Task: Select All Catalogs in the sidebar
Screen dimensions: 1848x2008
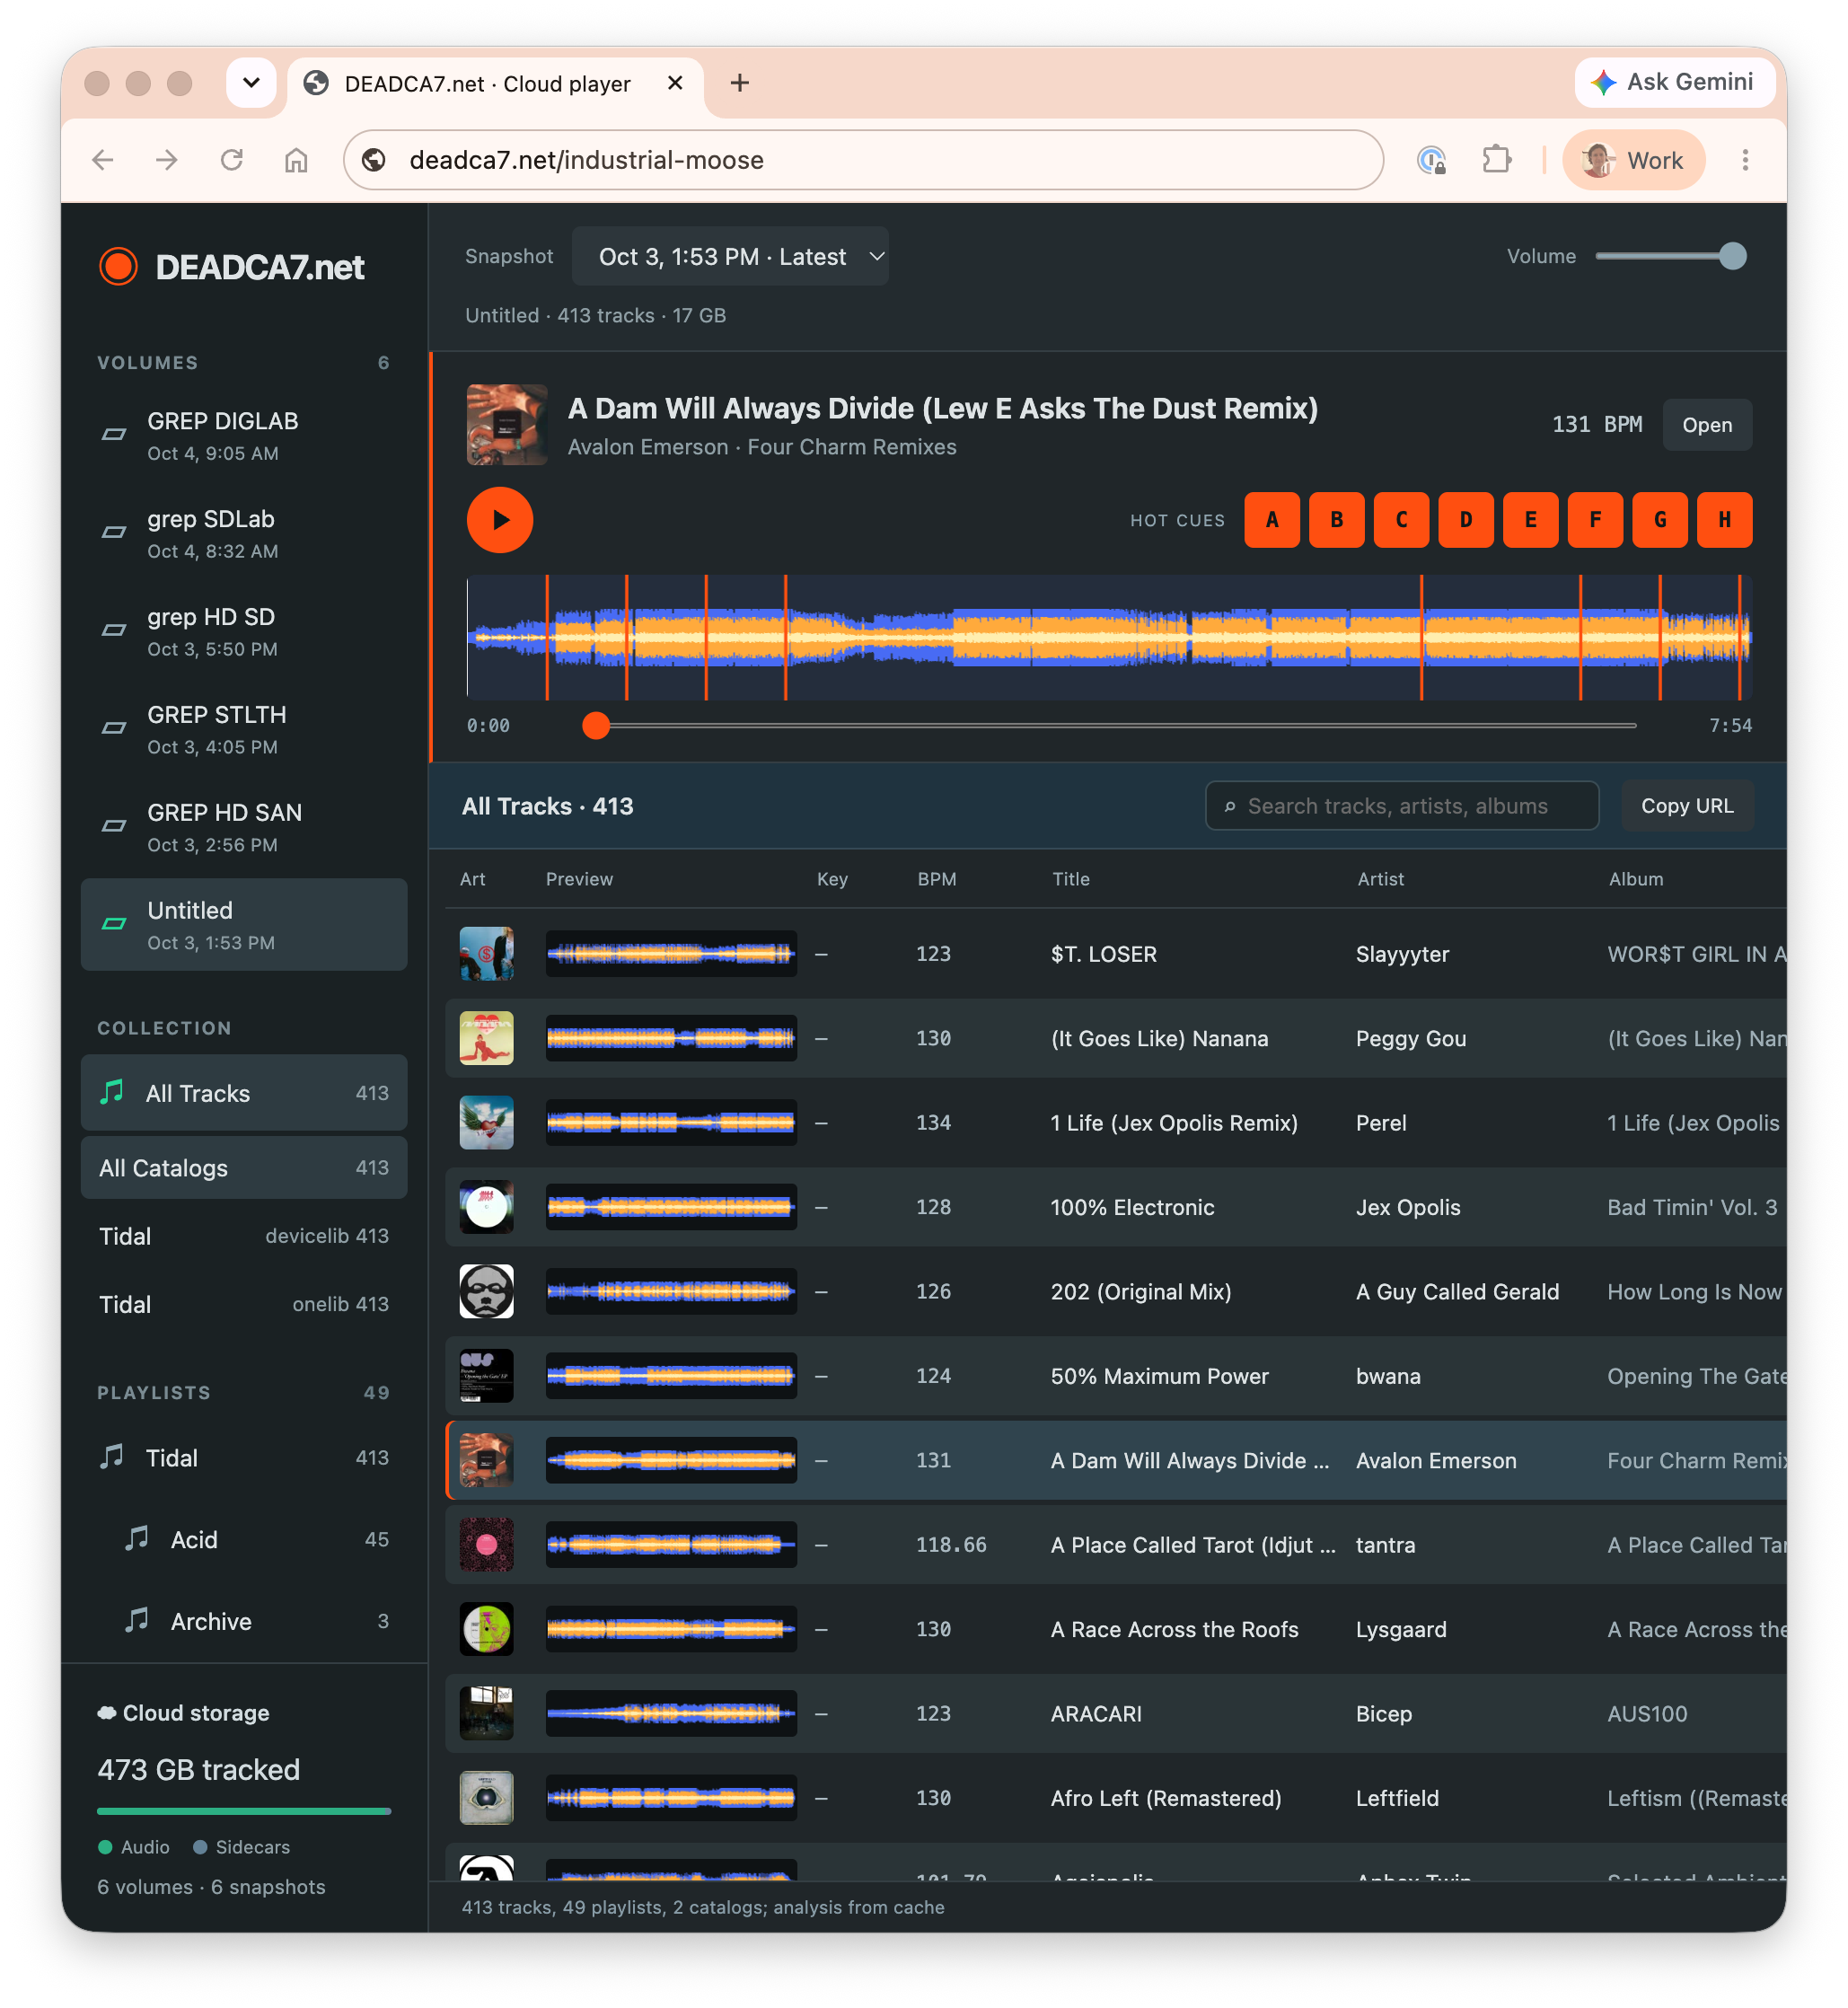Action: click(244, 1168)
